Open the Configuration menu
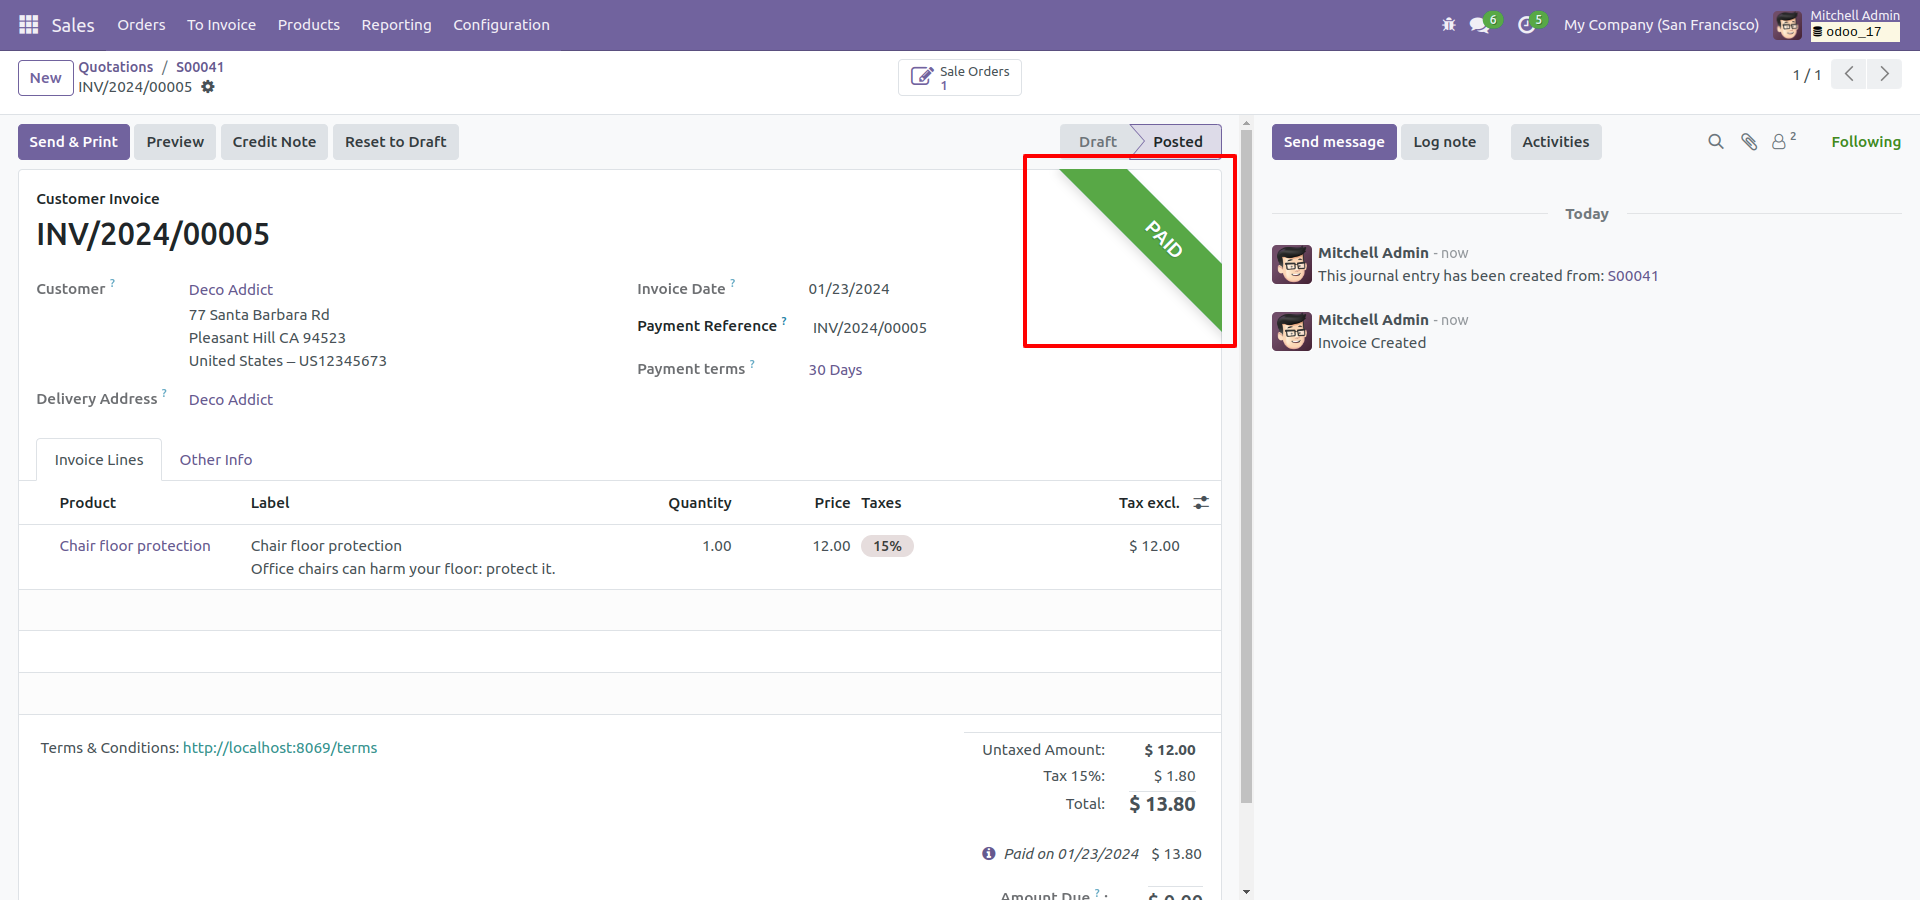Viewport: 1920px width, 900px height. coord(502,25)
